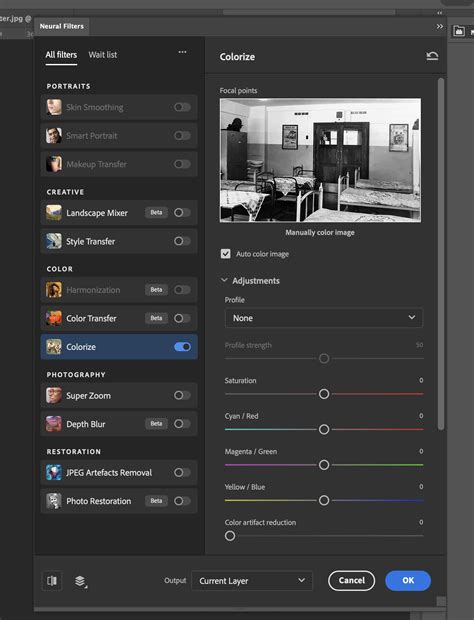Click the Depth Blur filter thumbnail icon
Screen dimensions: 474x620
pos(54,424)
